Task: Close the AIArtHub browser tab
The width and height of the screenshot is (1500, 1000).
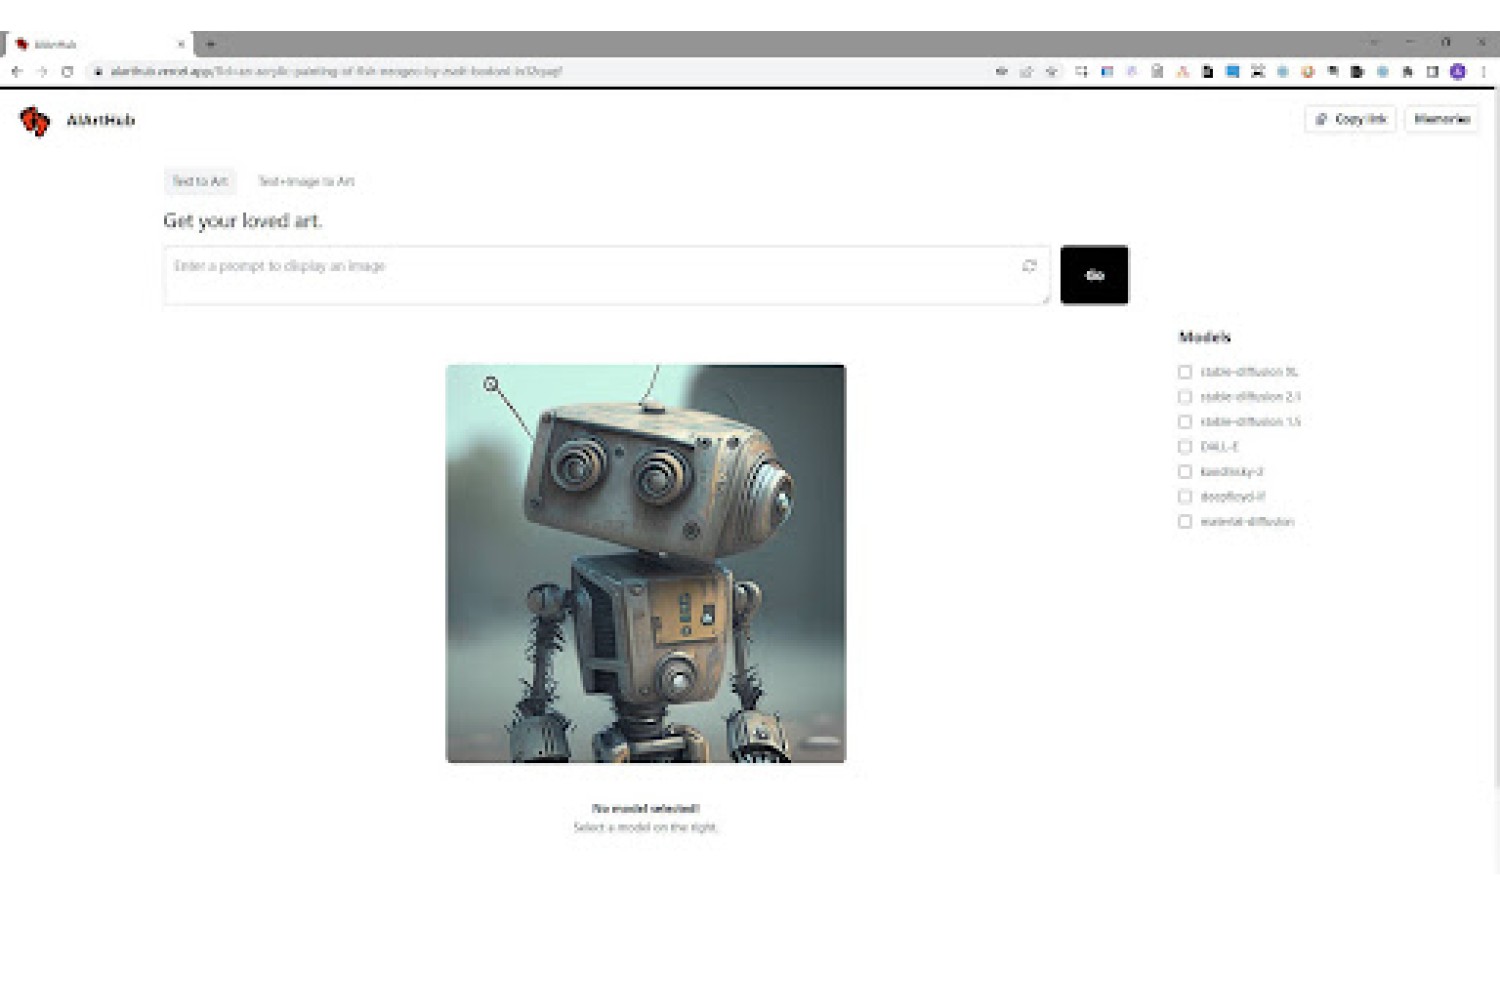Action: pyautogui.click(x=181, y=44)
